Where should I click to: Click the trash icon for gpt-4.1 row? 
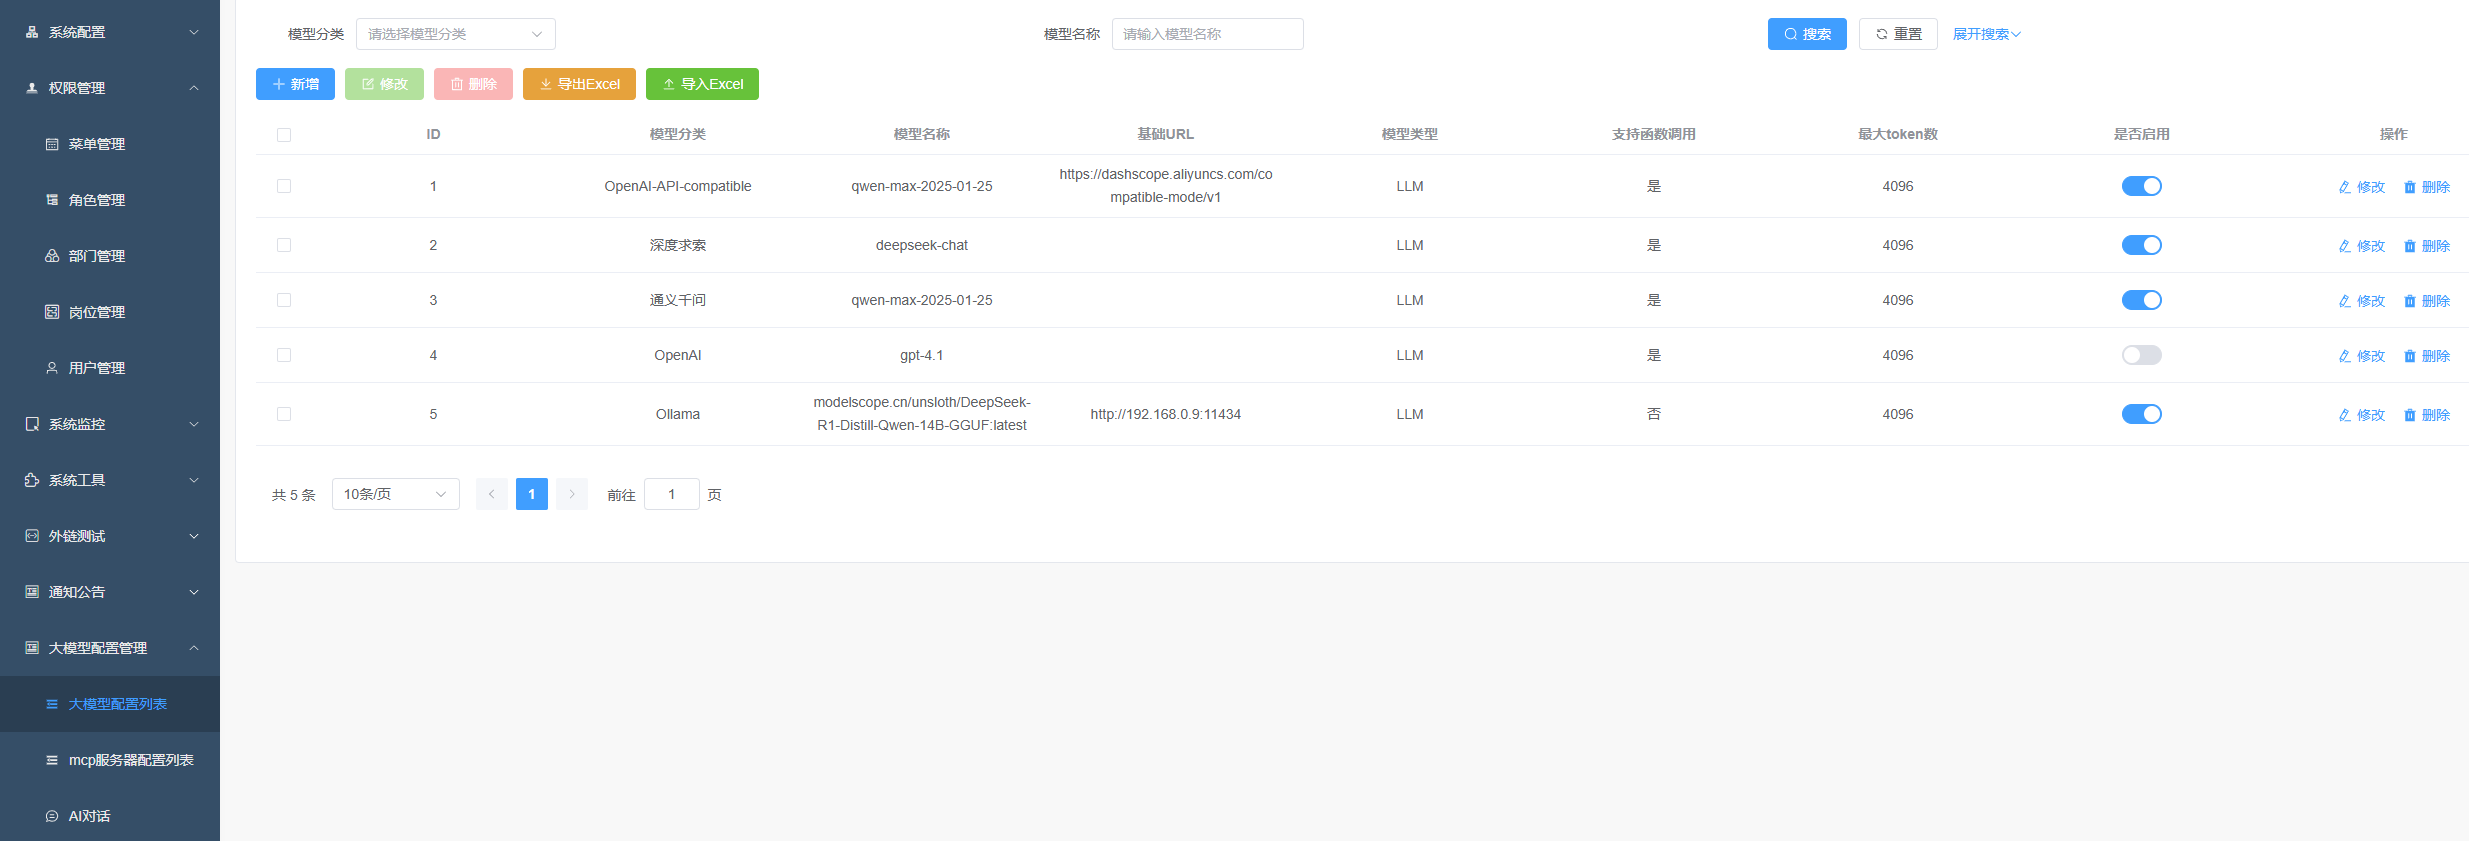tap(2410, 356)
